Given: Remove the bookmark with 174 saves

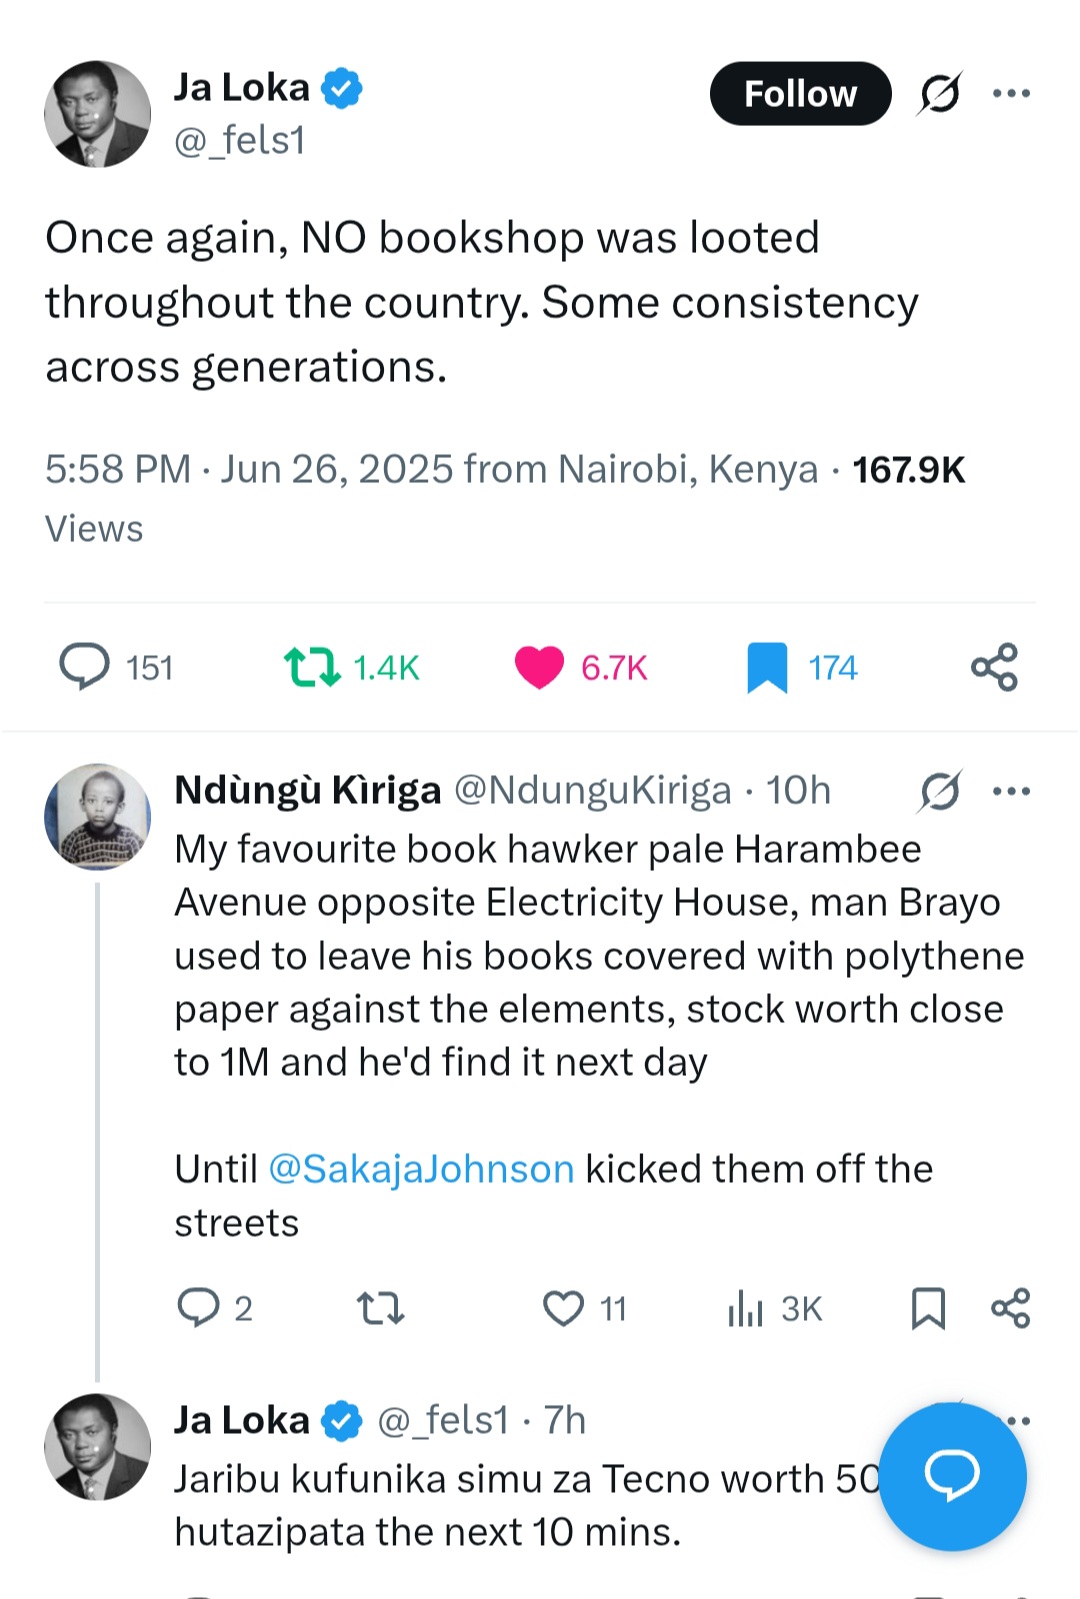Looking at the screenshot, I should coord(767,667).
